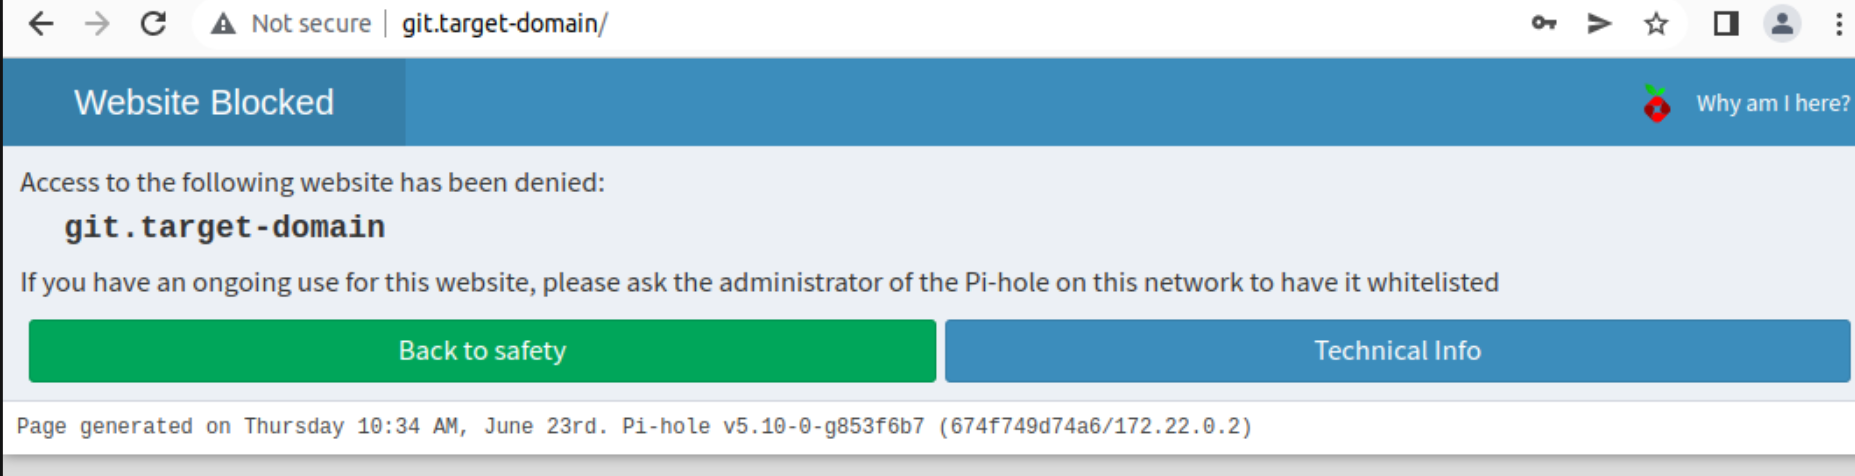Viewport: 1855px width, 476px height.
Task: Click the Website Blocked header title
Action: point(204,102)
